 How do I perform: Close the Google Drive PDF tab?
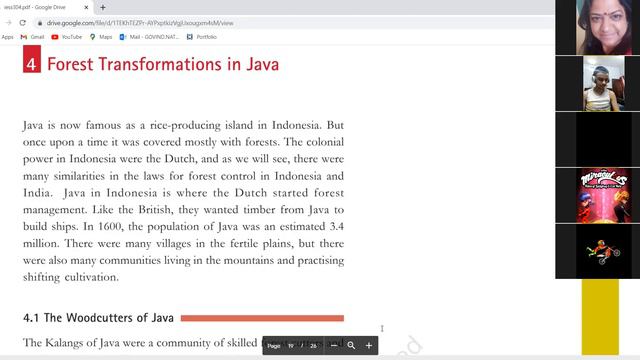(86, 7)
